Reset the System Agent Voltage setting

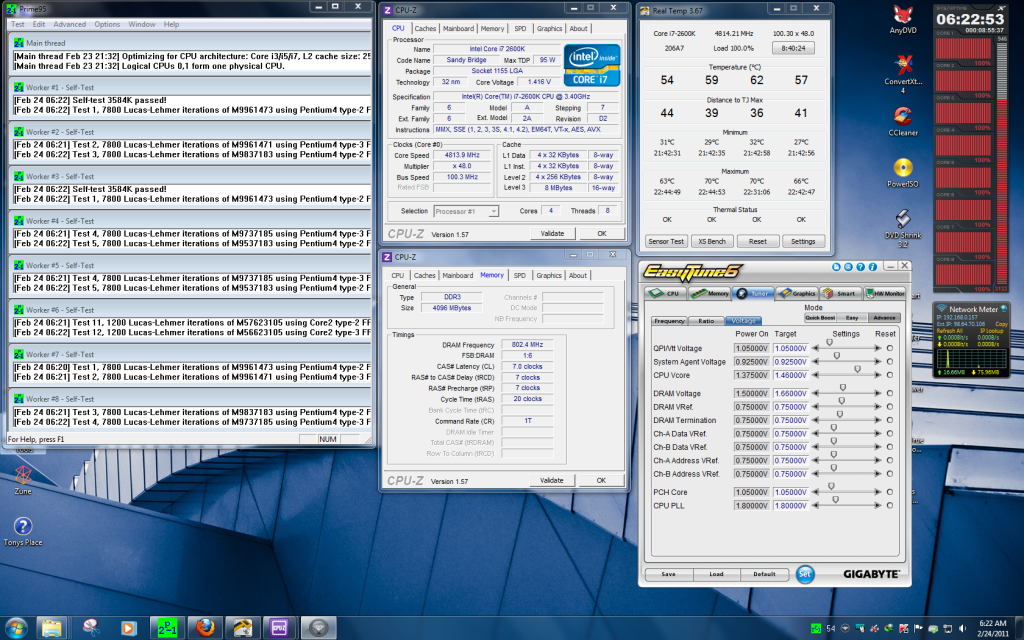coord(889,362)
